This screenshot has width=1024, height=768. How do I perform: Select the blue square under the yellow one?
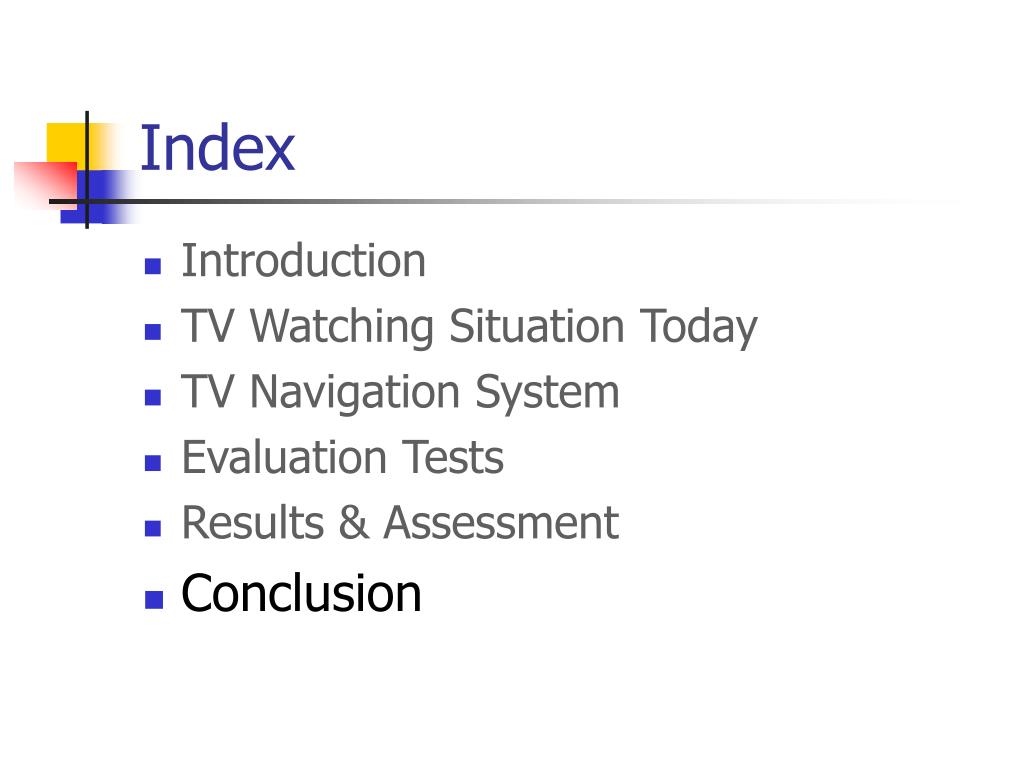(x=98, y=197)
